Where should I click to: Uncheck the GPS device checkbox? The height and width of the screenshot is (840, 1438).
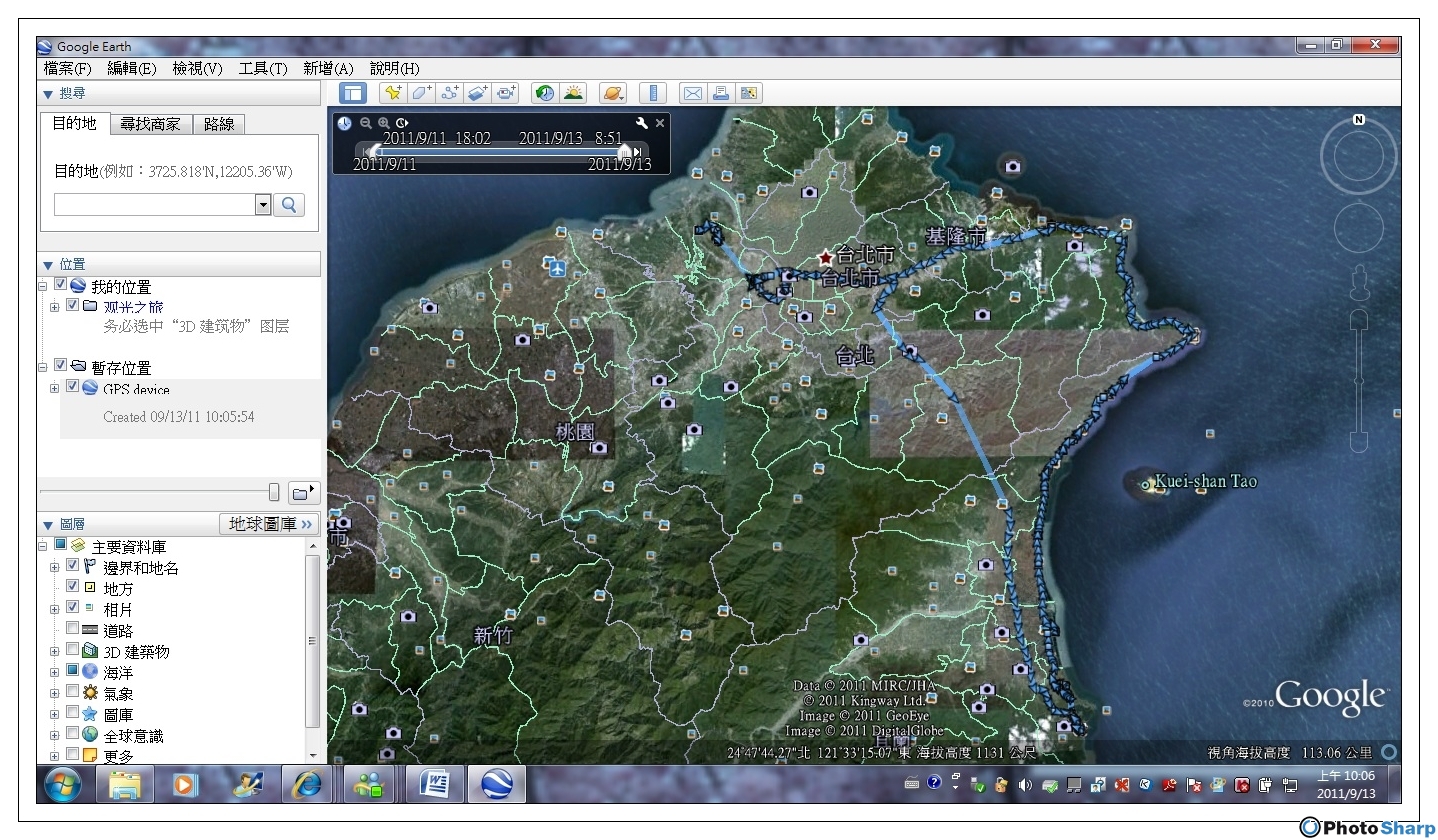pos(73,387)
